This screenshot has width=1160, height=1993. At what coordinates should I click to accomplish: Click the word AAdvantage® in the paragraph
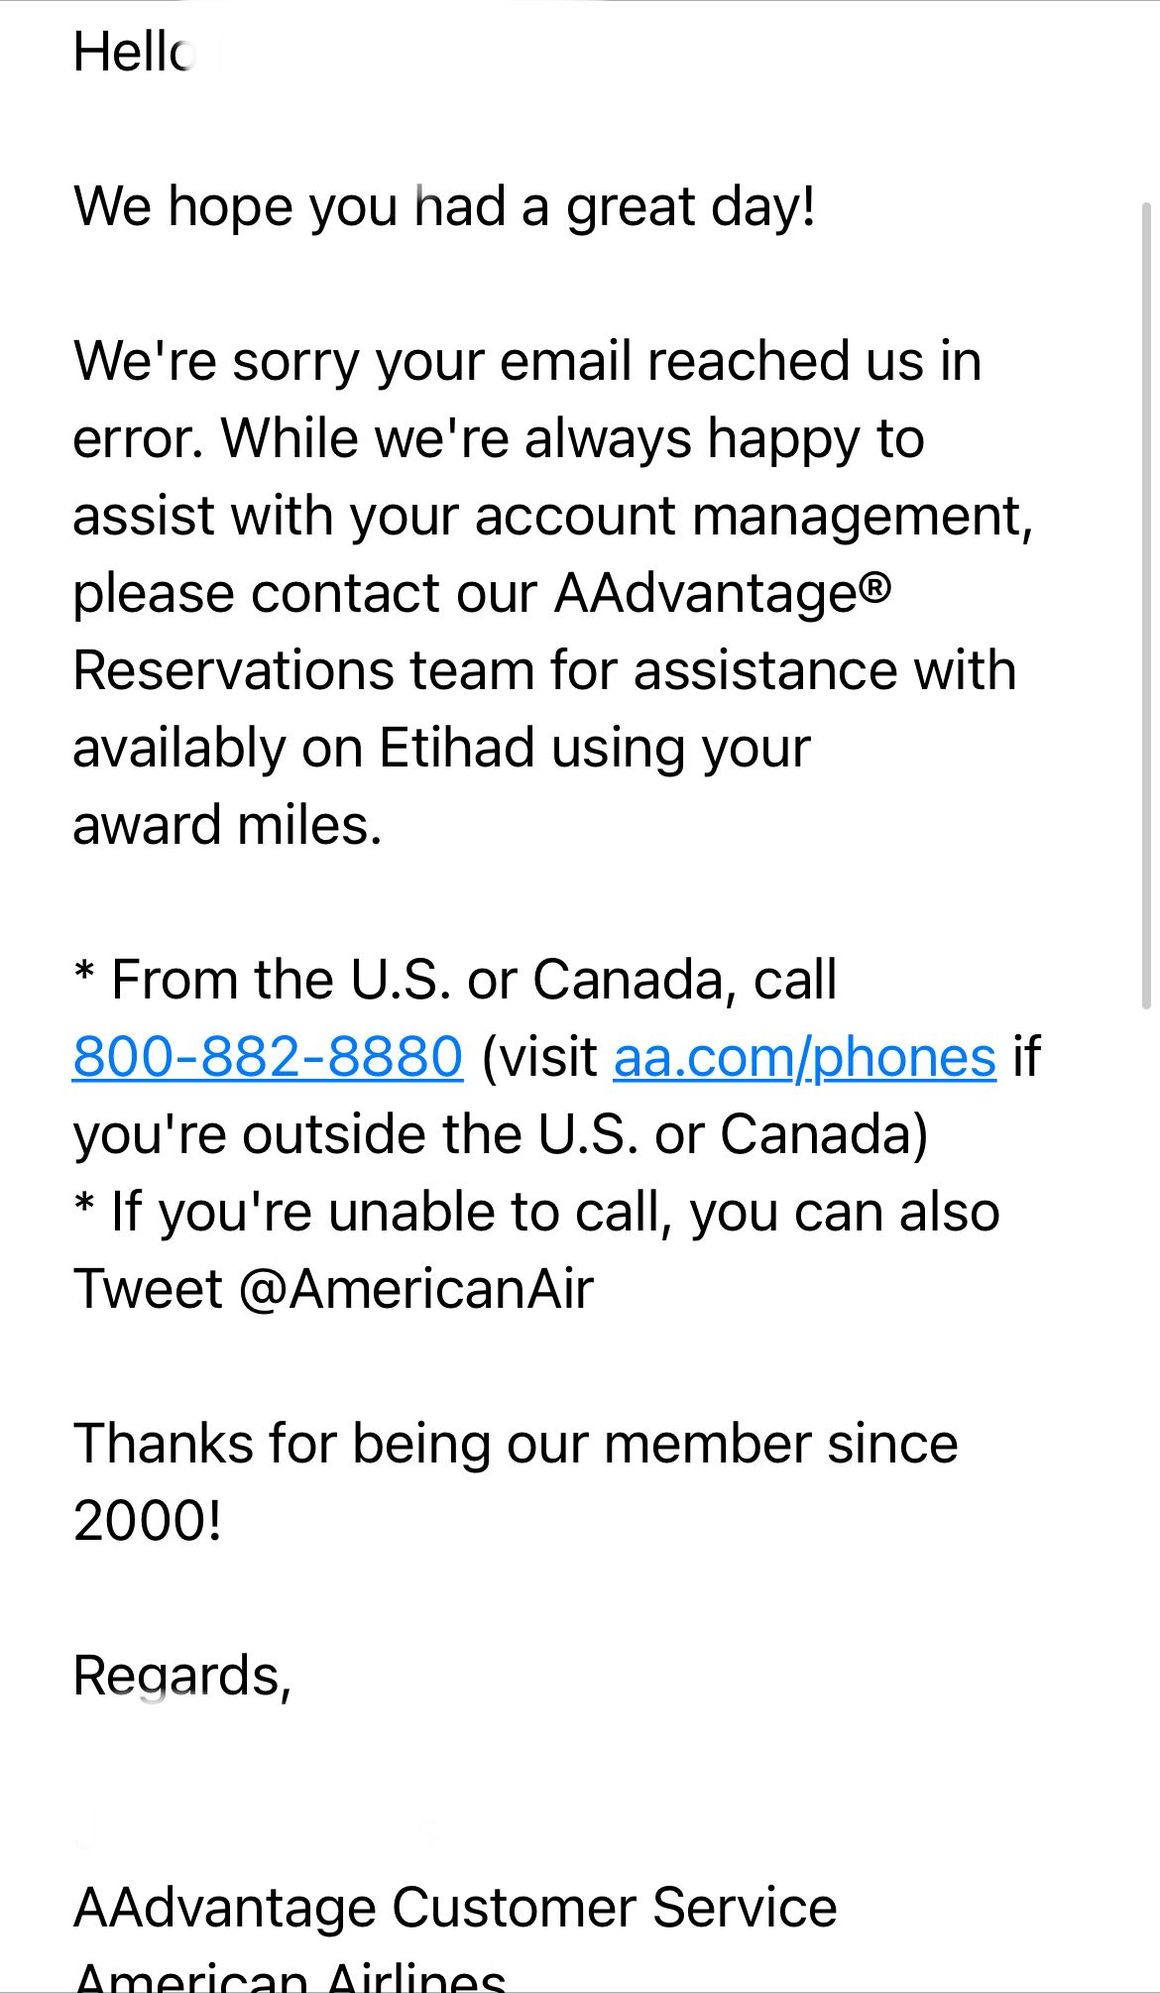pyautogui.click(x=722, y=593)
